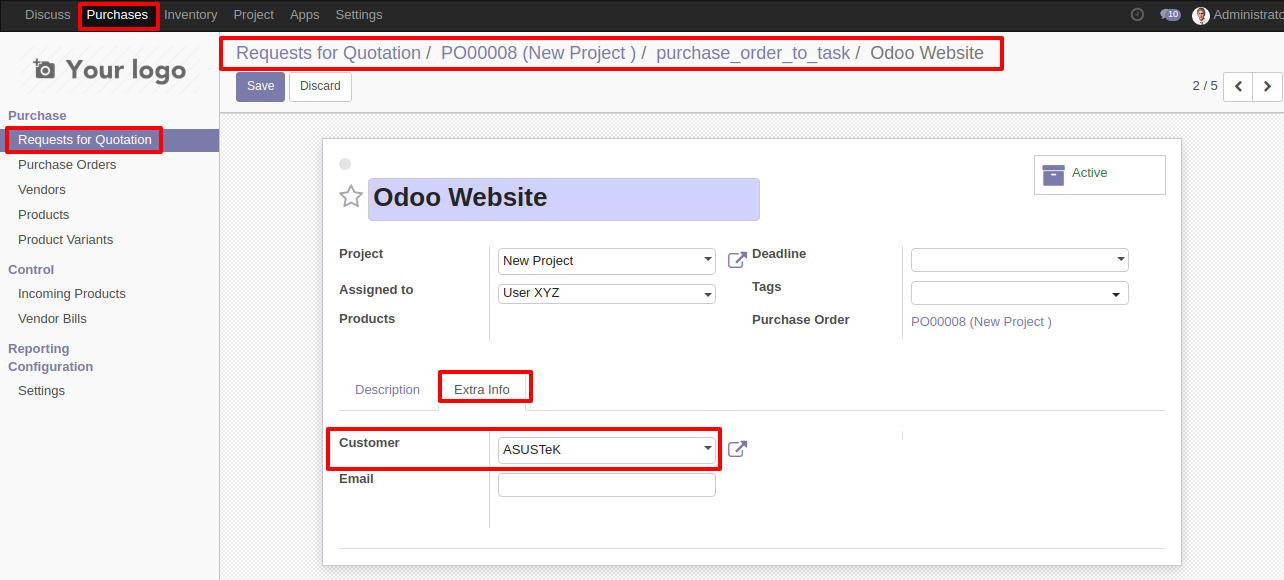The height and width of the screenshot is (580, 1284).
Task: Open external link icon next to Project field
Action: [737, 260]
